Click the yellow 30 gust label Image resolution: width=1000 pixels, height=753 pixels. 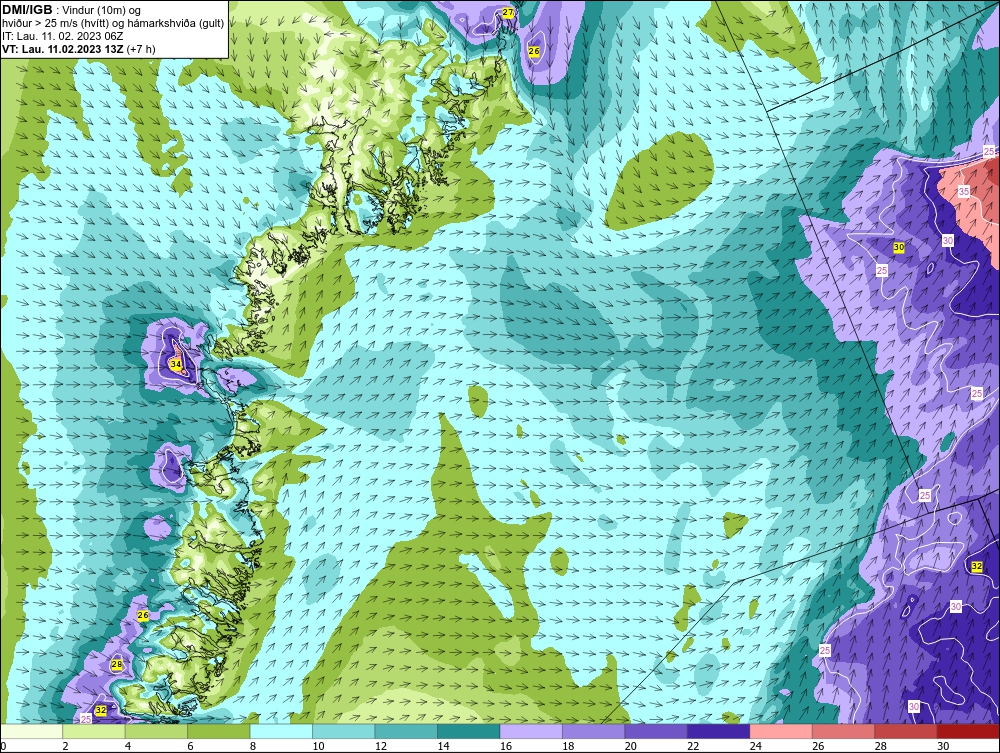click(899, 247)
